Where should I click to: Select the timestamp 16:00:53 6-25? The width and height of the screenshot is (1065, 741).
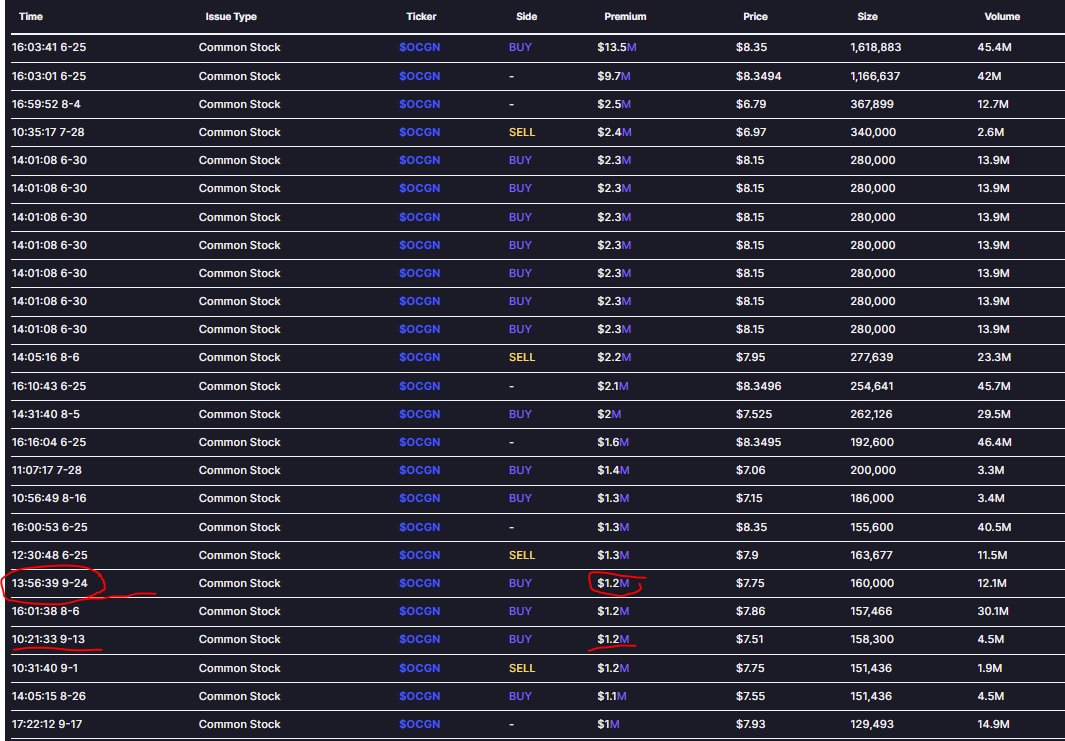(49, 527)
